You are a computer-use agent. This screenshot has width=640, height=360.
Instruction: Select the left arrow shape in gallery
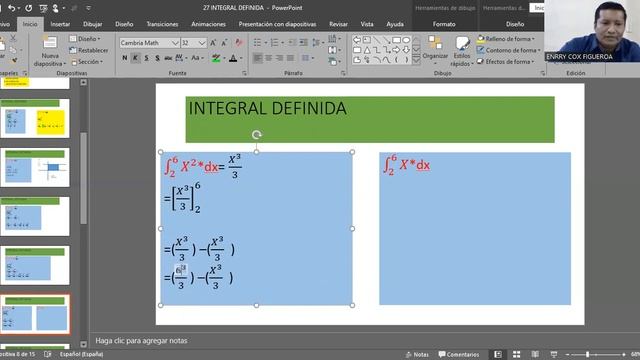(357, 40)
